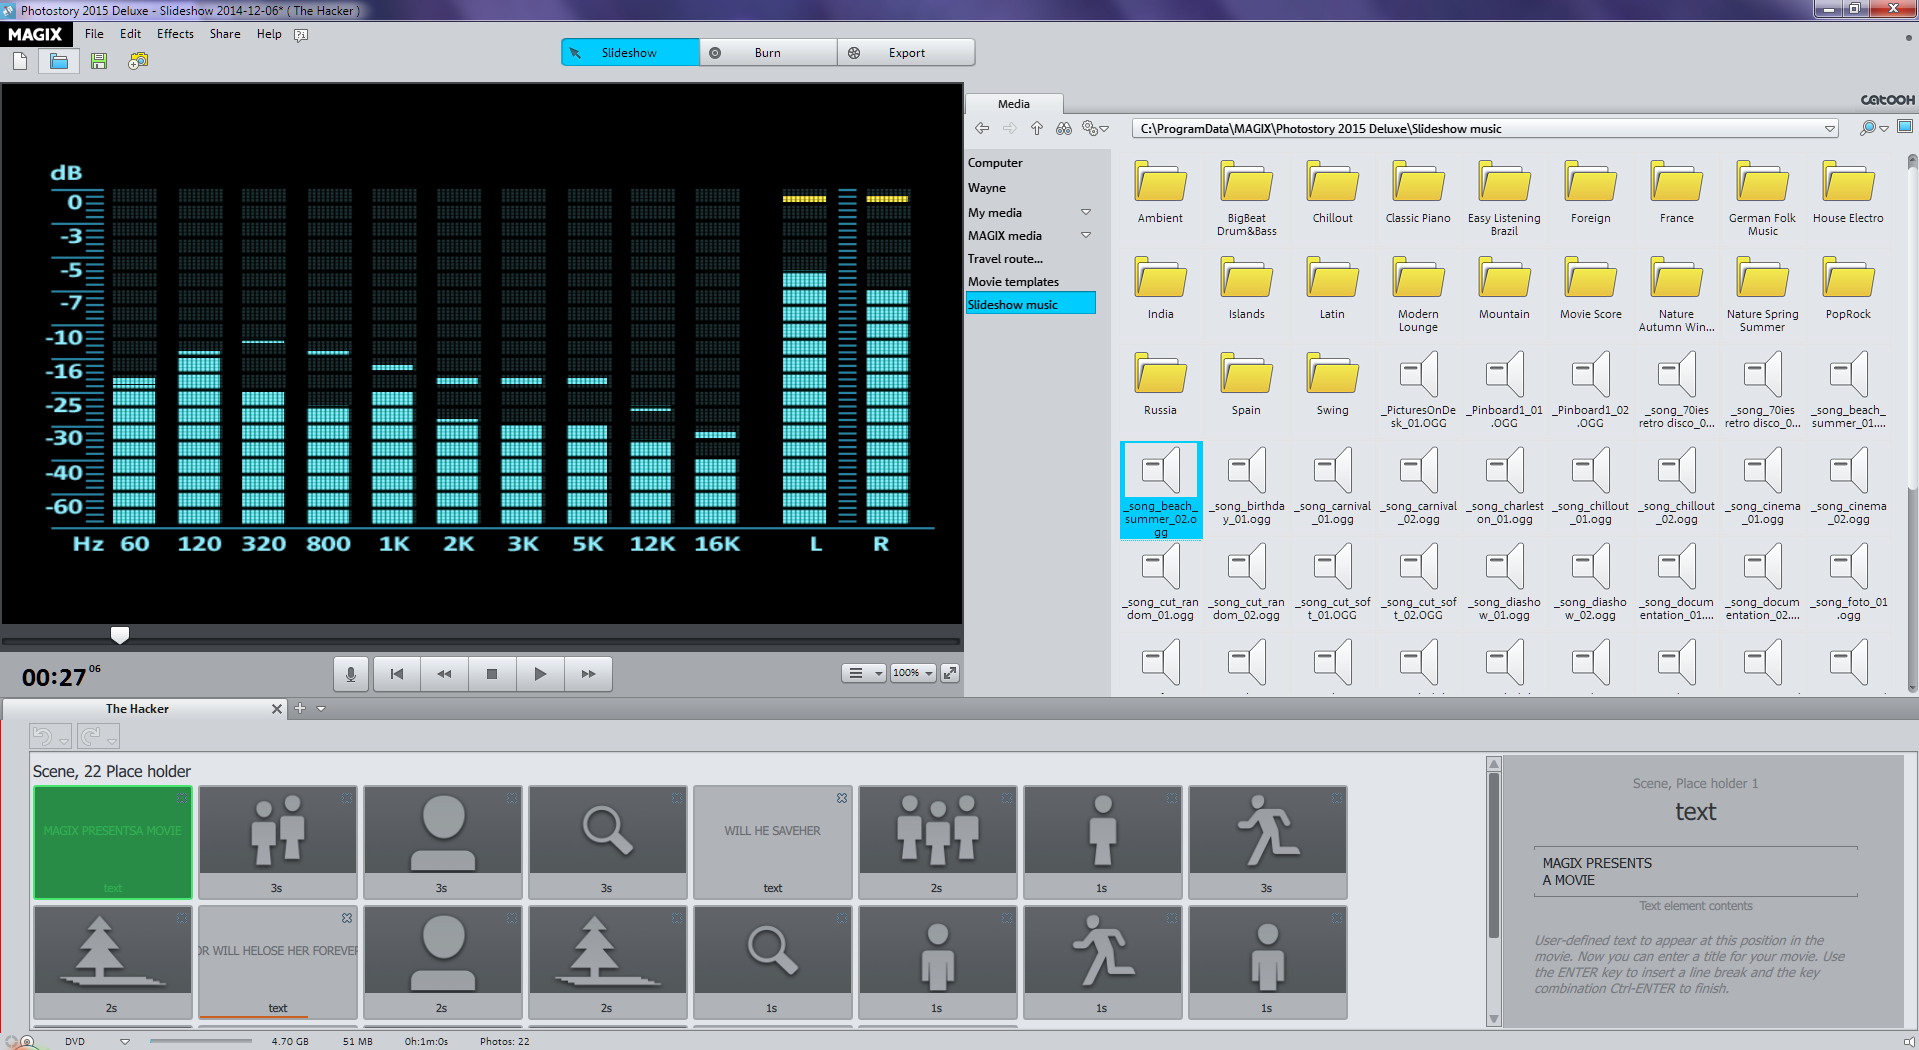The image size is (1919, 1050).
Task: Click the microphone record narration button
Action: (x=351, y=674)
